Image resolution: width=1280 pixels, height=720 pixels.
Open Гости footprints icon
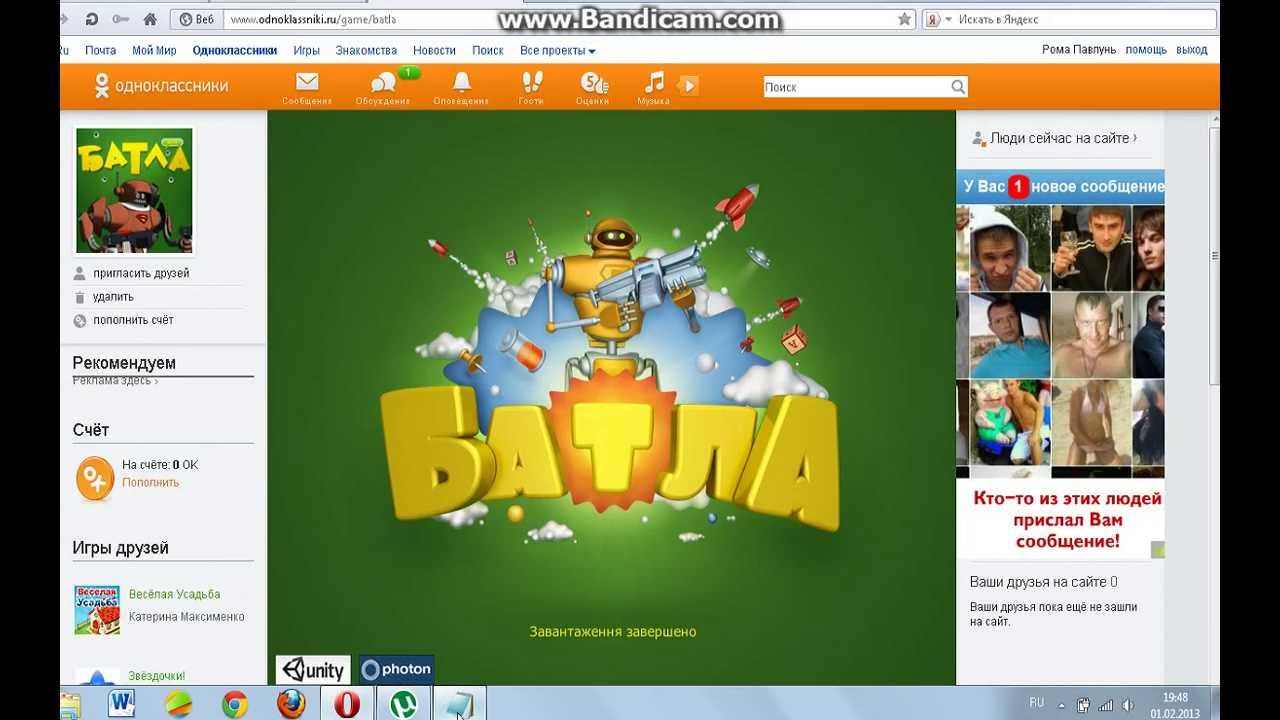coord(532,83)
